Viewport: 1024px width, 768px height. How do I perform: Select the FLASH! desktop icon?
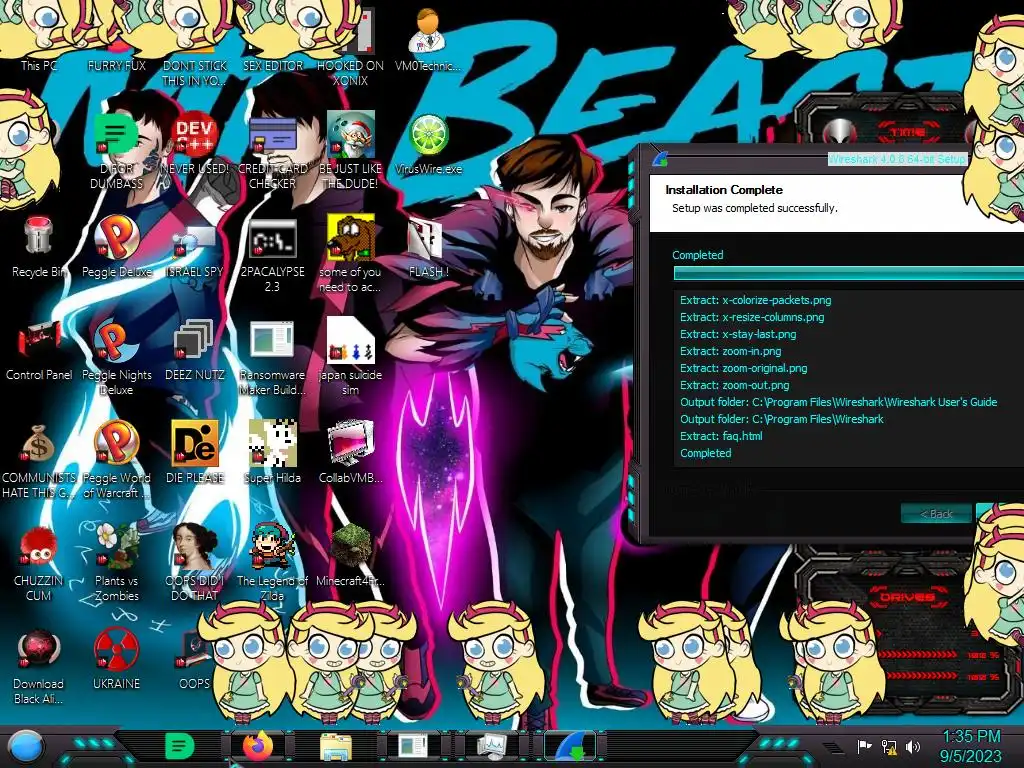coord(428,246)
